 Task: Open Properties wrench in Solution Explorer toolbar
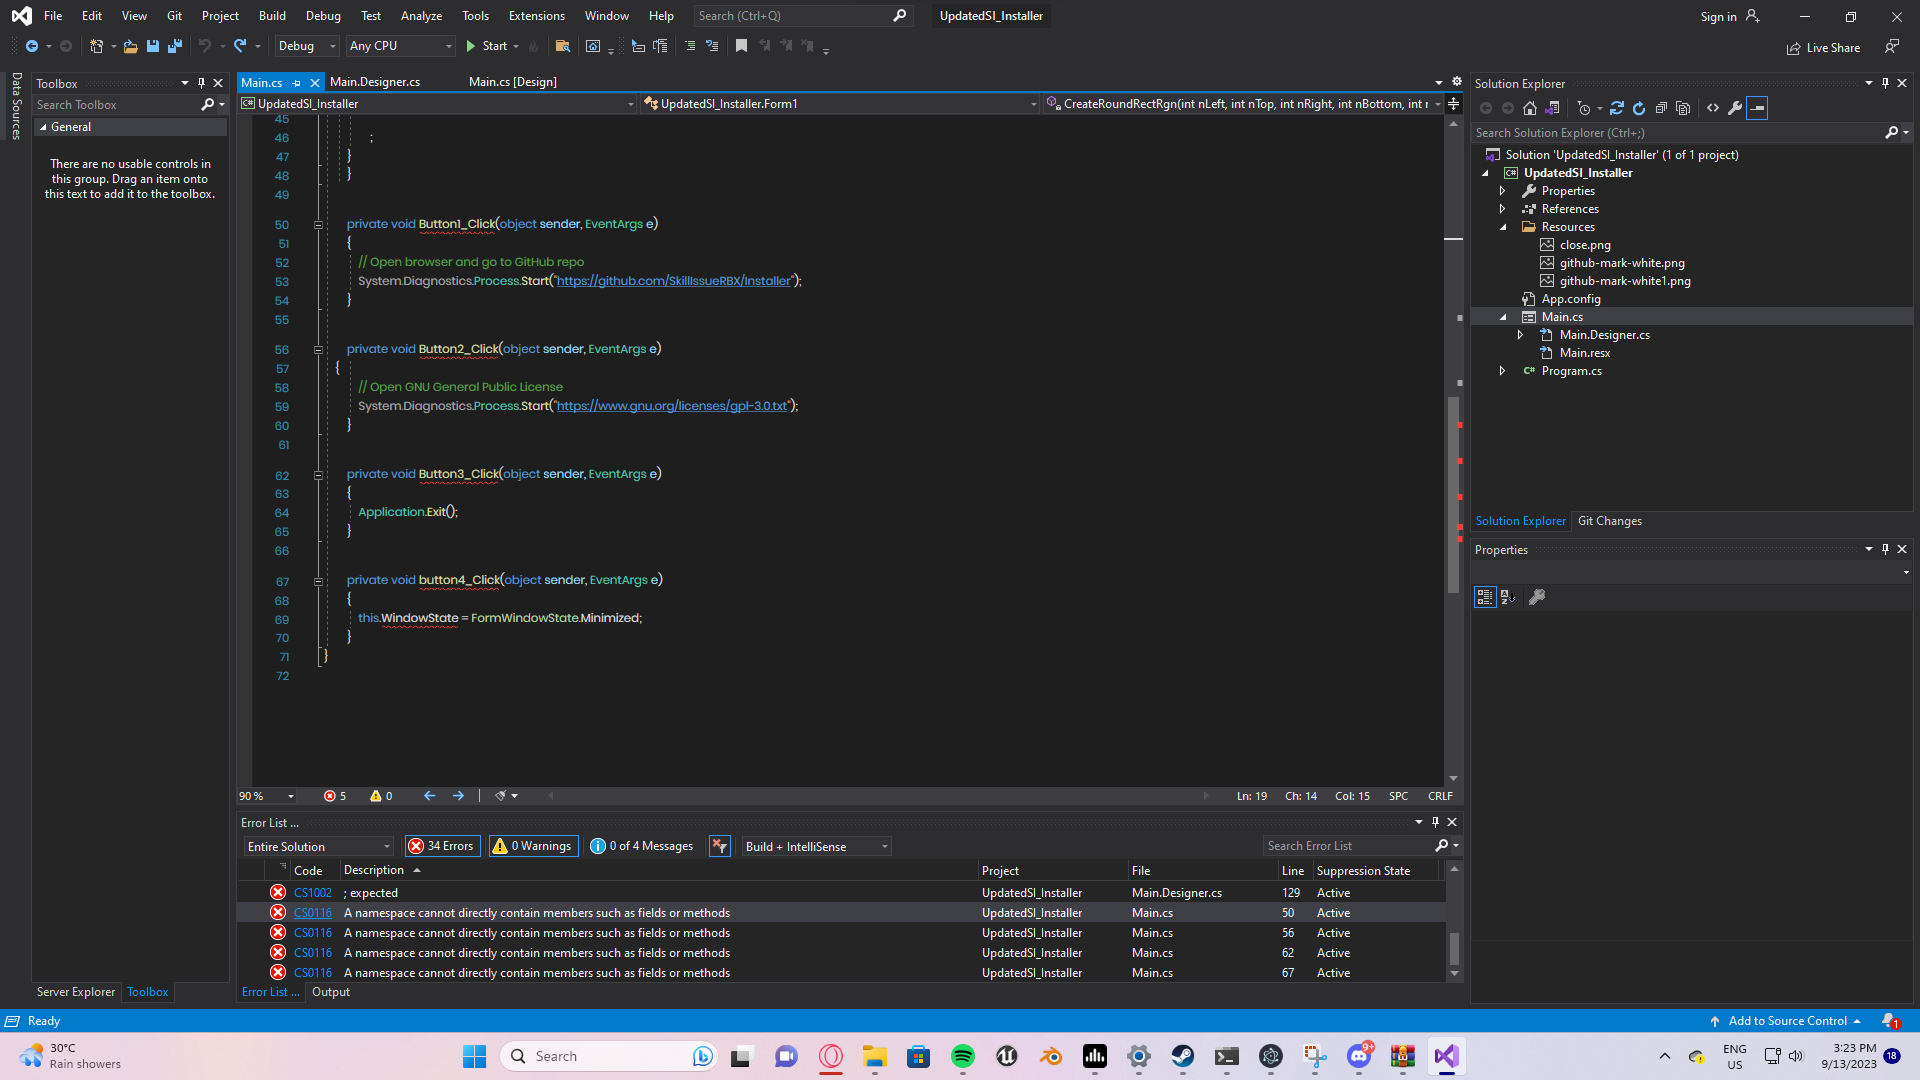tap(1735, 108)
